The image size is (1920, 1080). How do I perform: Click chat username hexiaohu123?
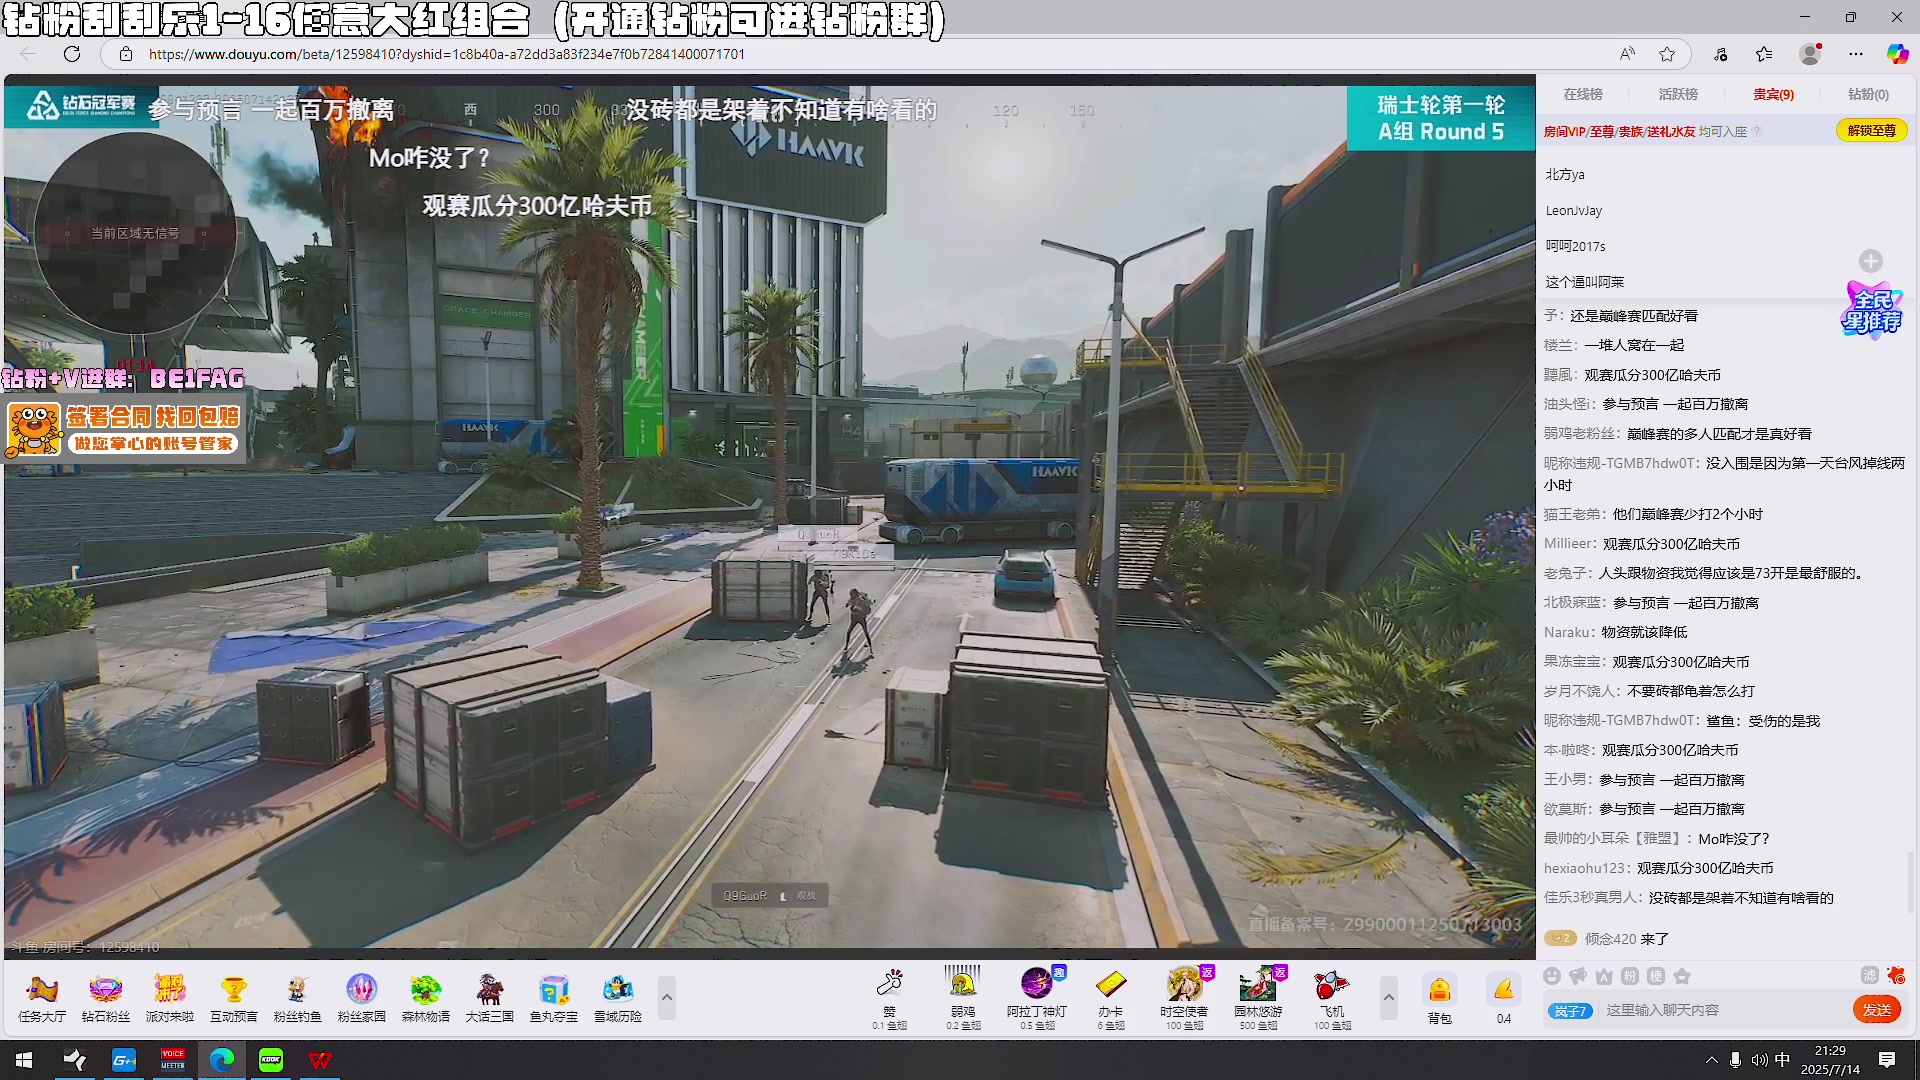click(1585, 868)
